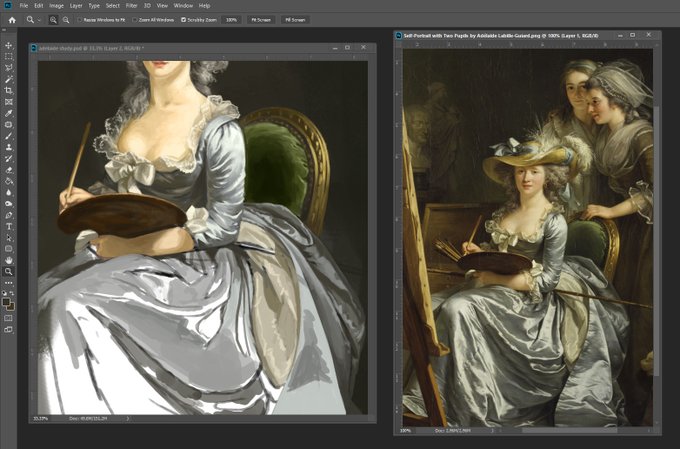This screenshot has width=680, height=449.
Task: Open the Layer menu
Action: (76, 6)
